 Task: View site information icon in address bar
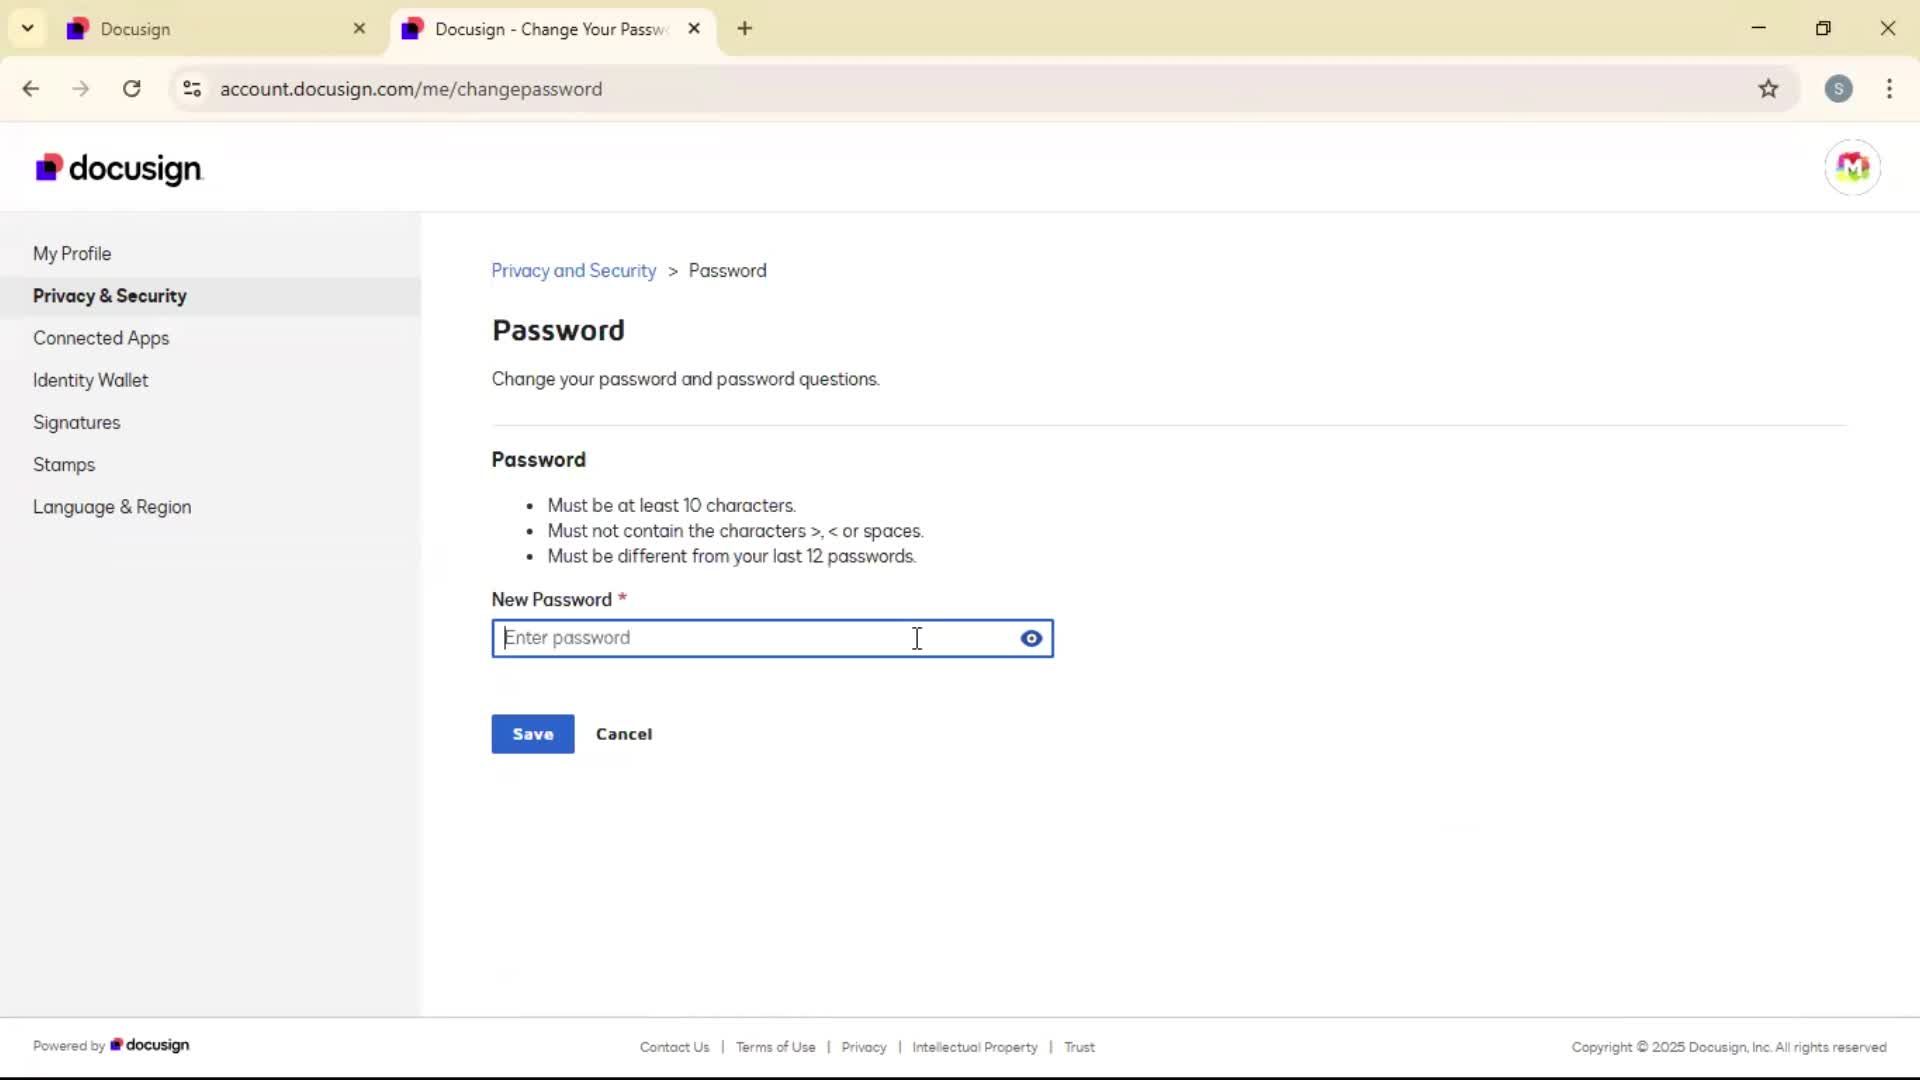point(192,89)
